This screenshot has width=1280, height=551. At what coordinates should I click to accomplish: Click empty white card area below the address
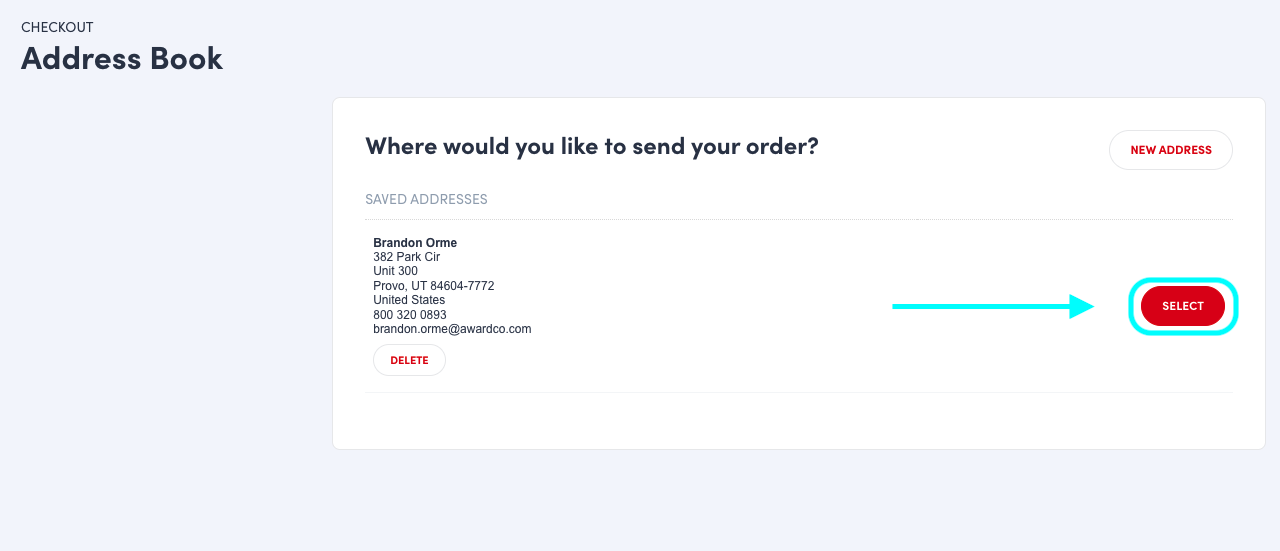[x=798, y=420]
